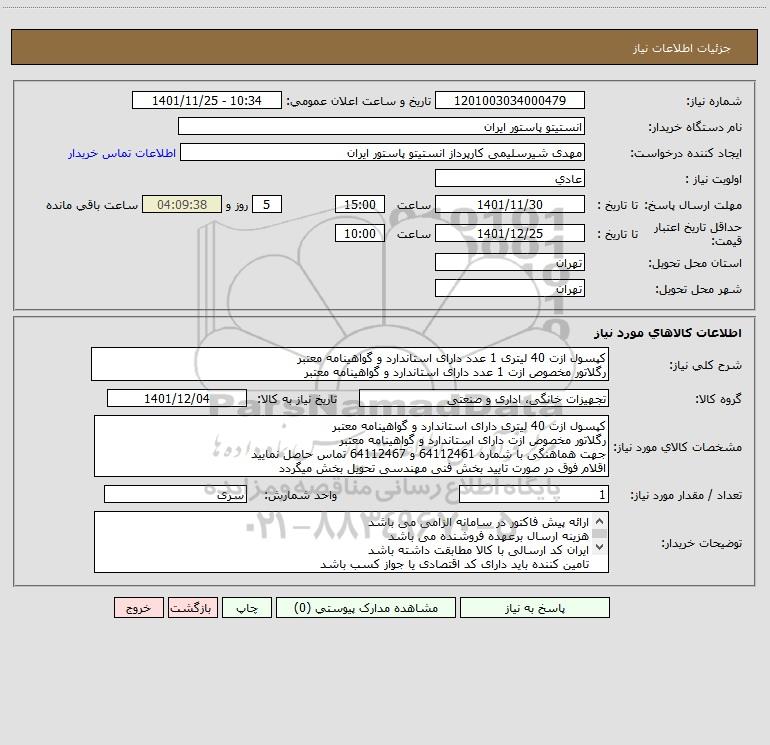Click goods specifications text area
770x745 pixels.
351,446
